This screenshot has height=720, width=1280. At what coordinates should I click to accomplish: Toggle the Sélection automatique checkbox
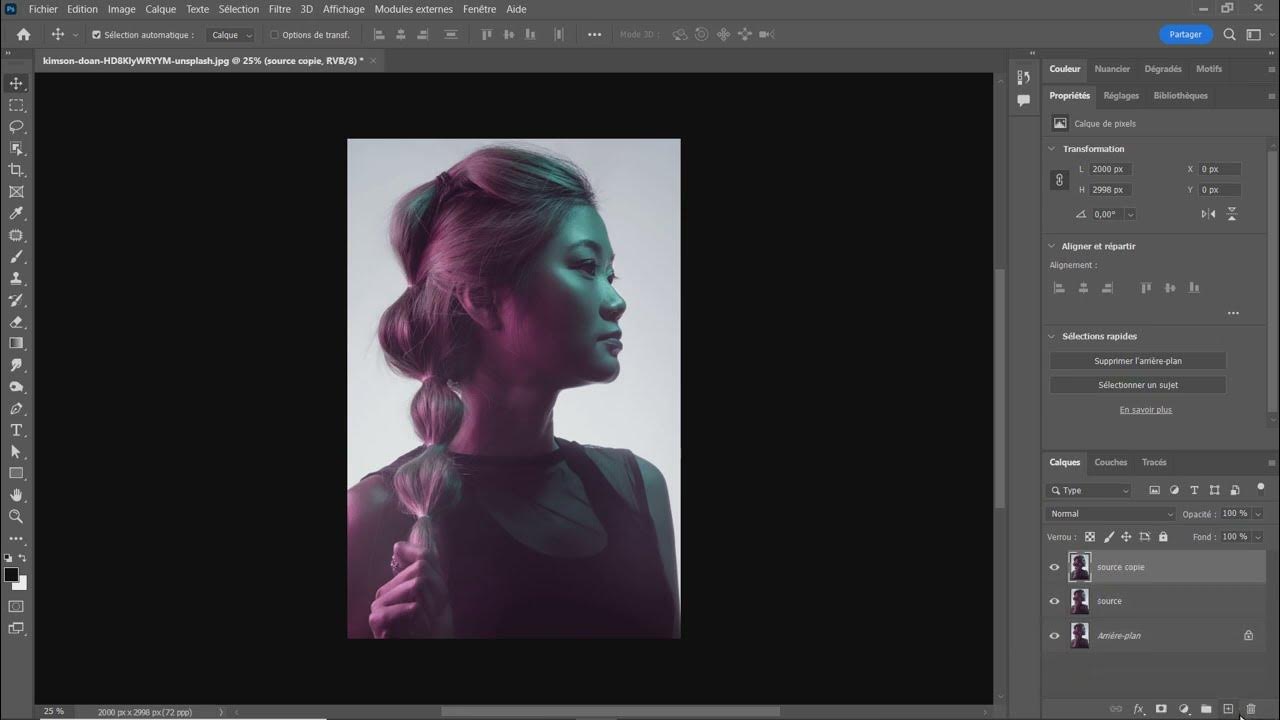tap(97, 35)
